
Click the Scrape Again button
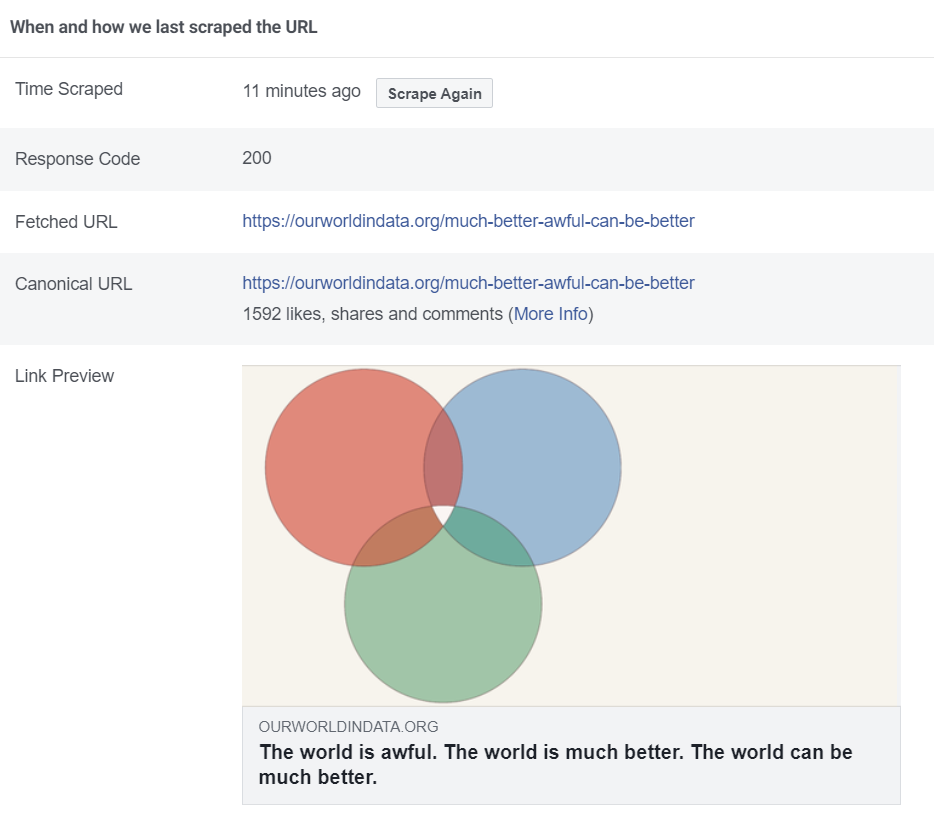pyautogui.click(x=433, y=93)
